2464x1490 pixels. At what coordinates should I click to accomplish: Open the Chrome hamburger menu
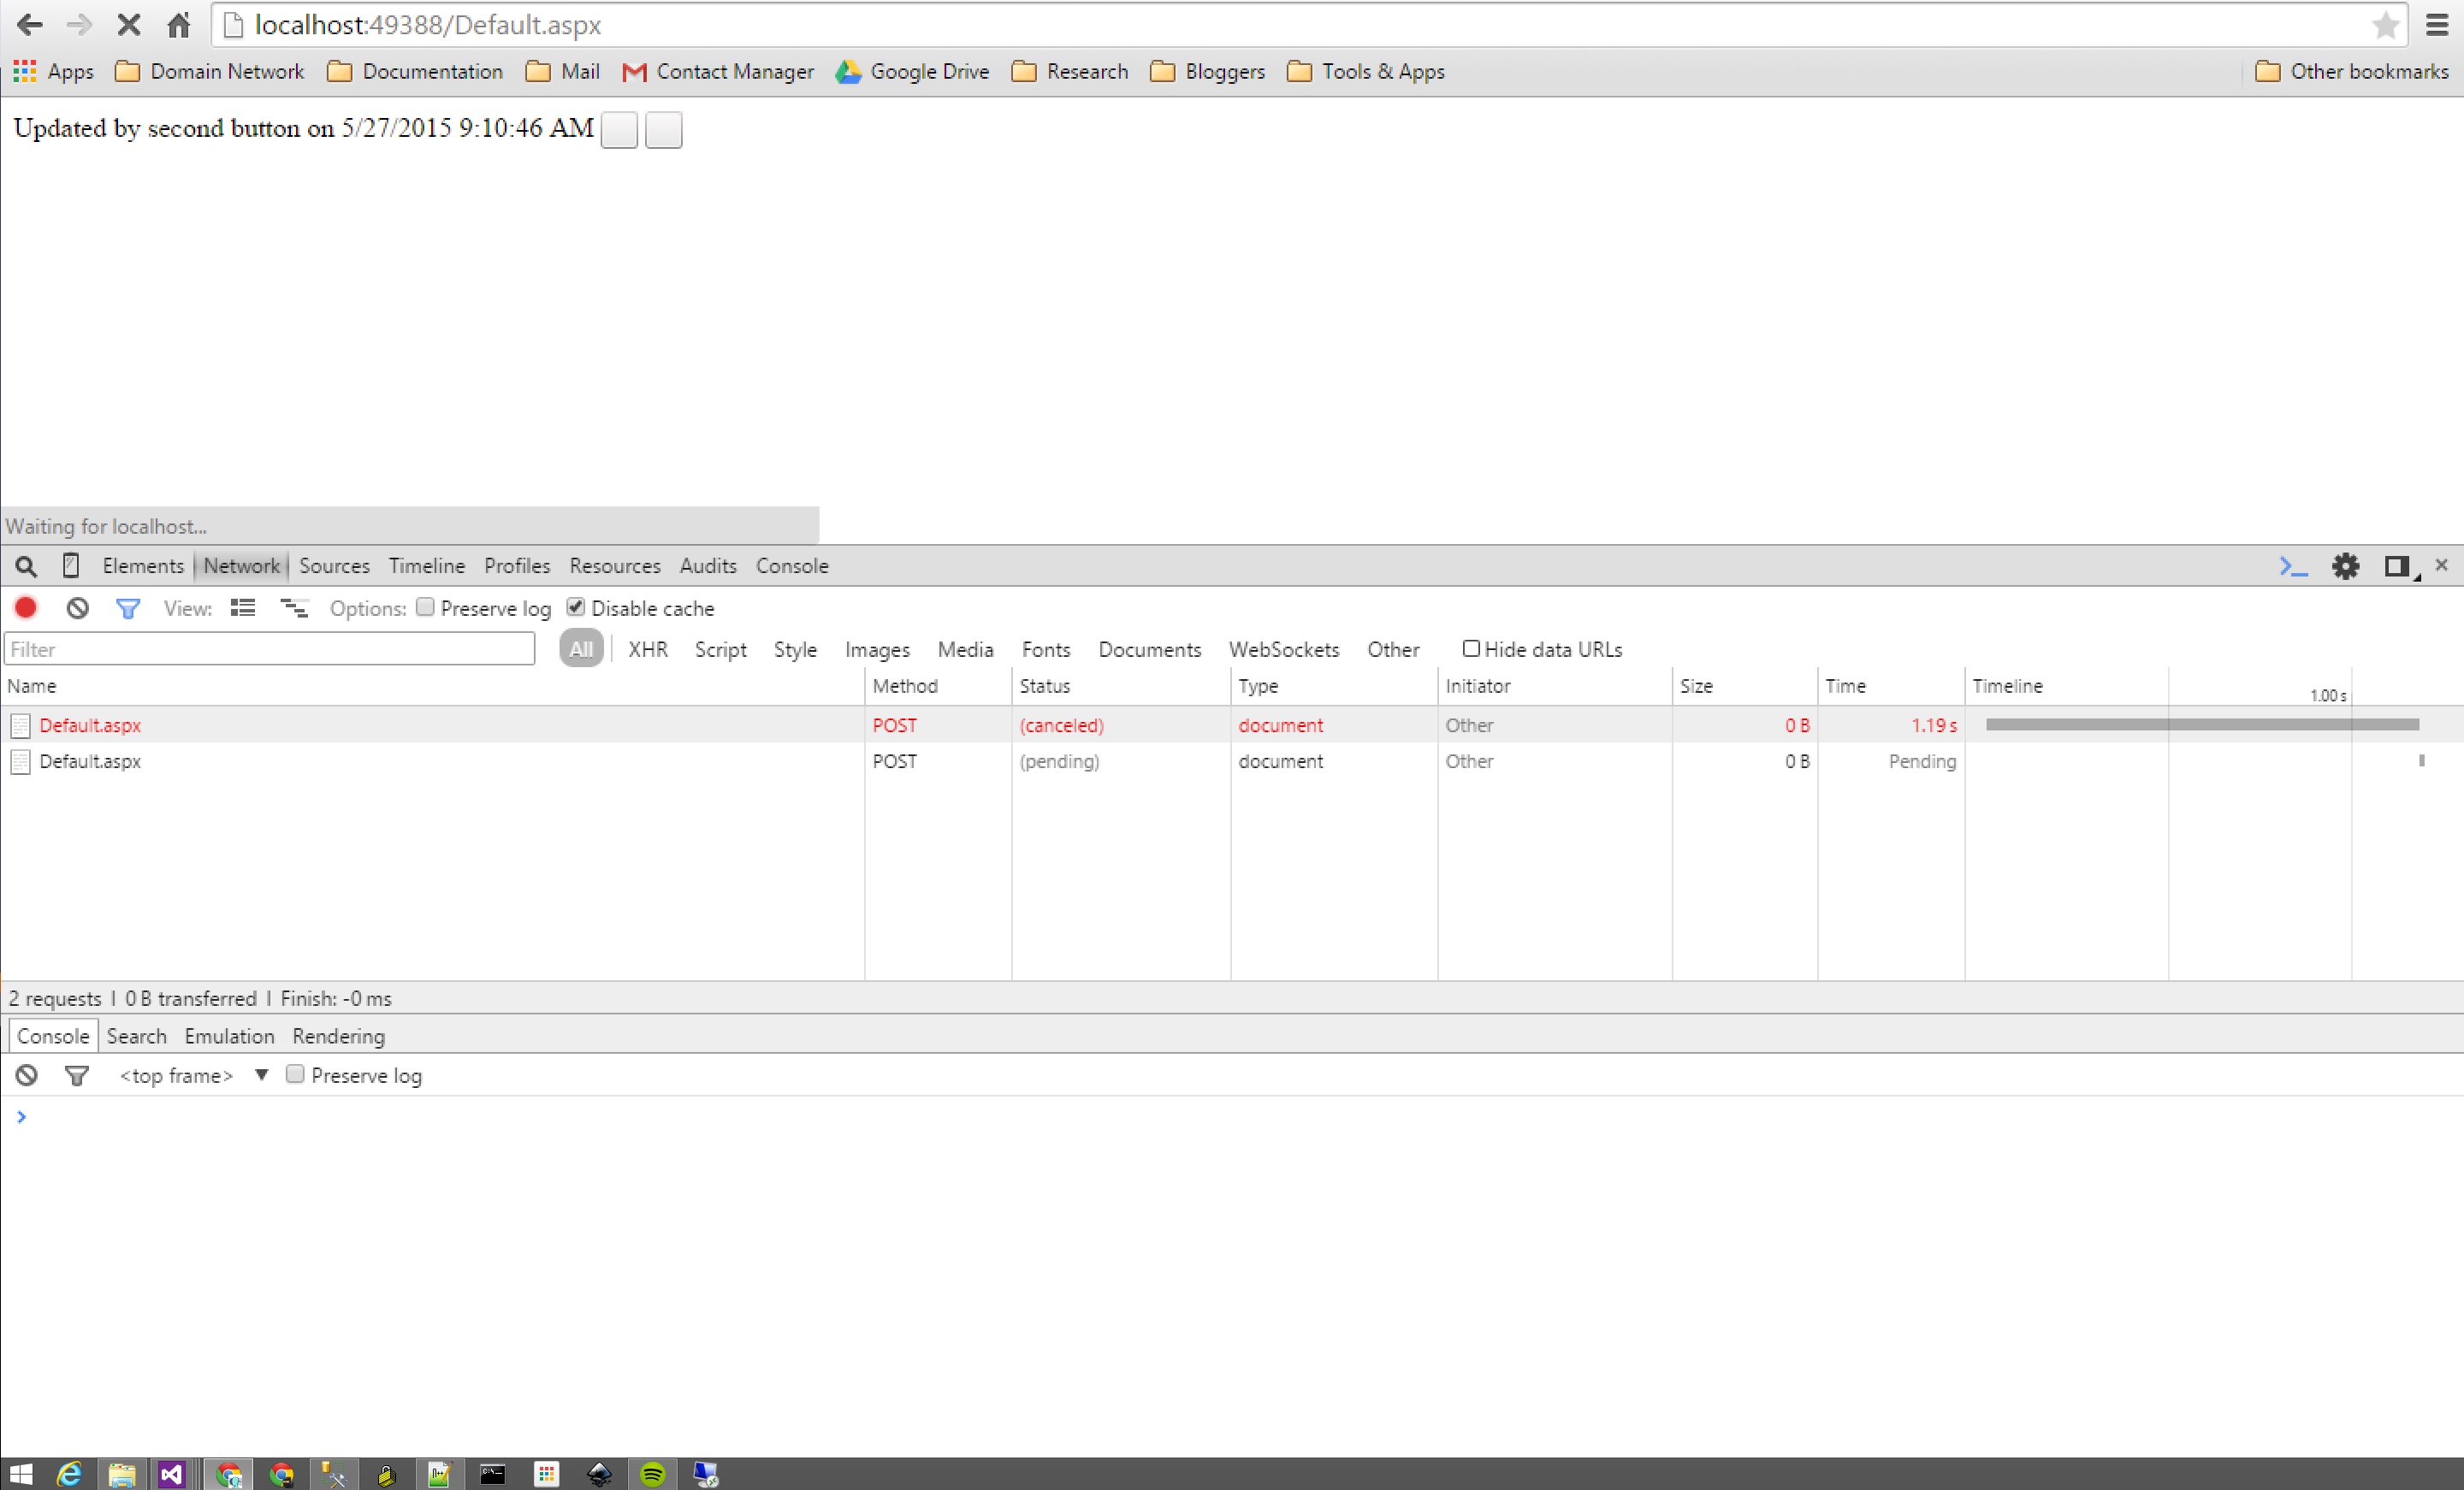point(2436,25)
